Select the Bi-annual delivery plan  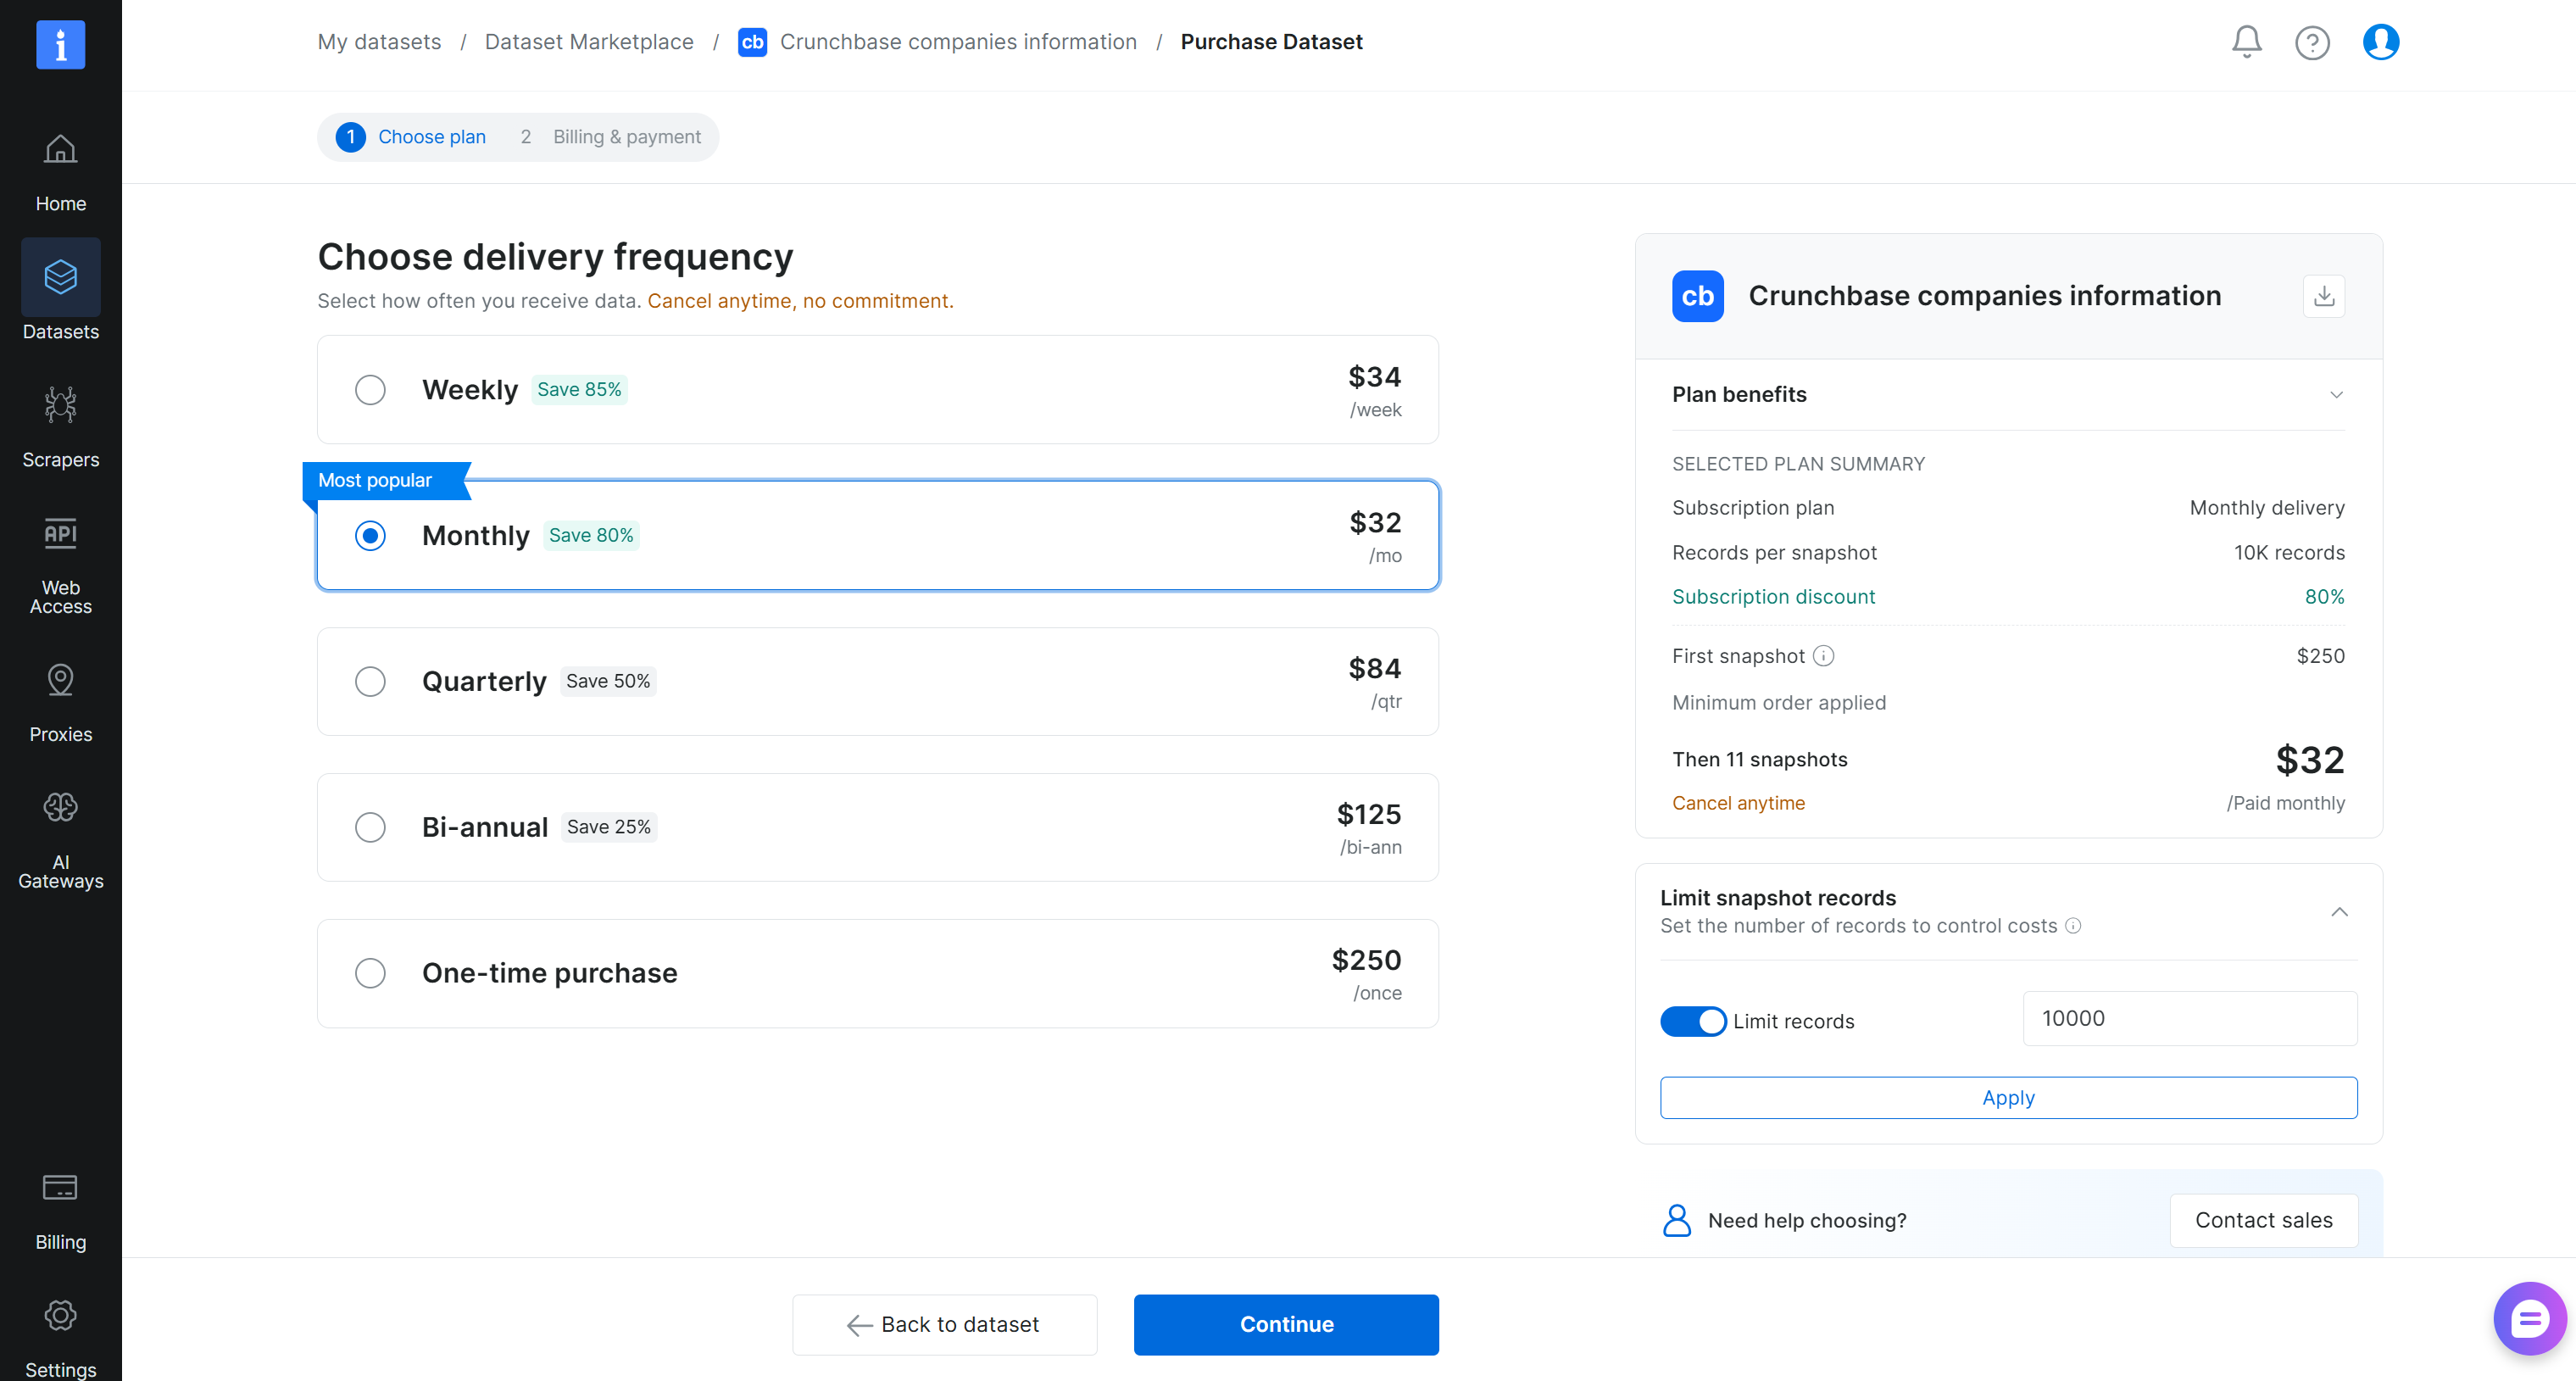(x=878, y=828)
